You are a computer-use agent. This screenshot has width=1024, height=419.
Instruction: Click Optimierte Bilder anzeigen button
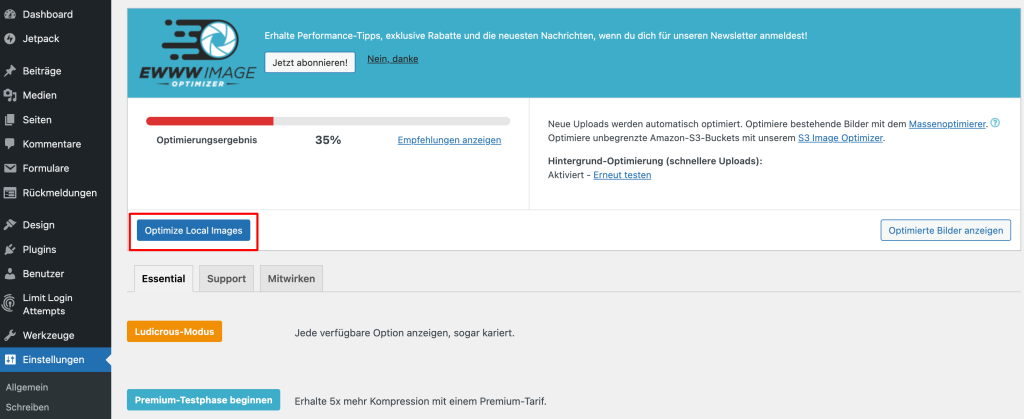(946, 230)
